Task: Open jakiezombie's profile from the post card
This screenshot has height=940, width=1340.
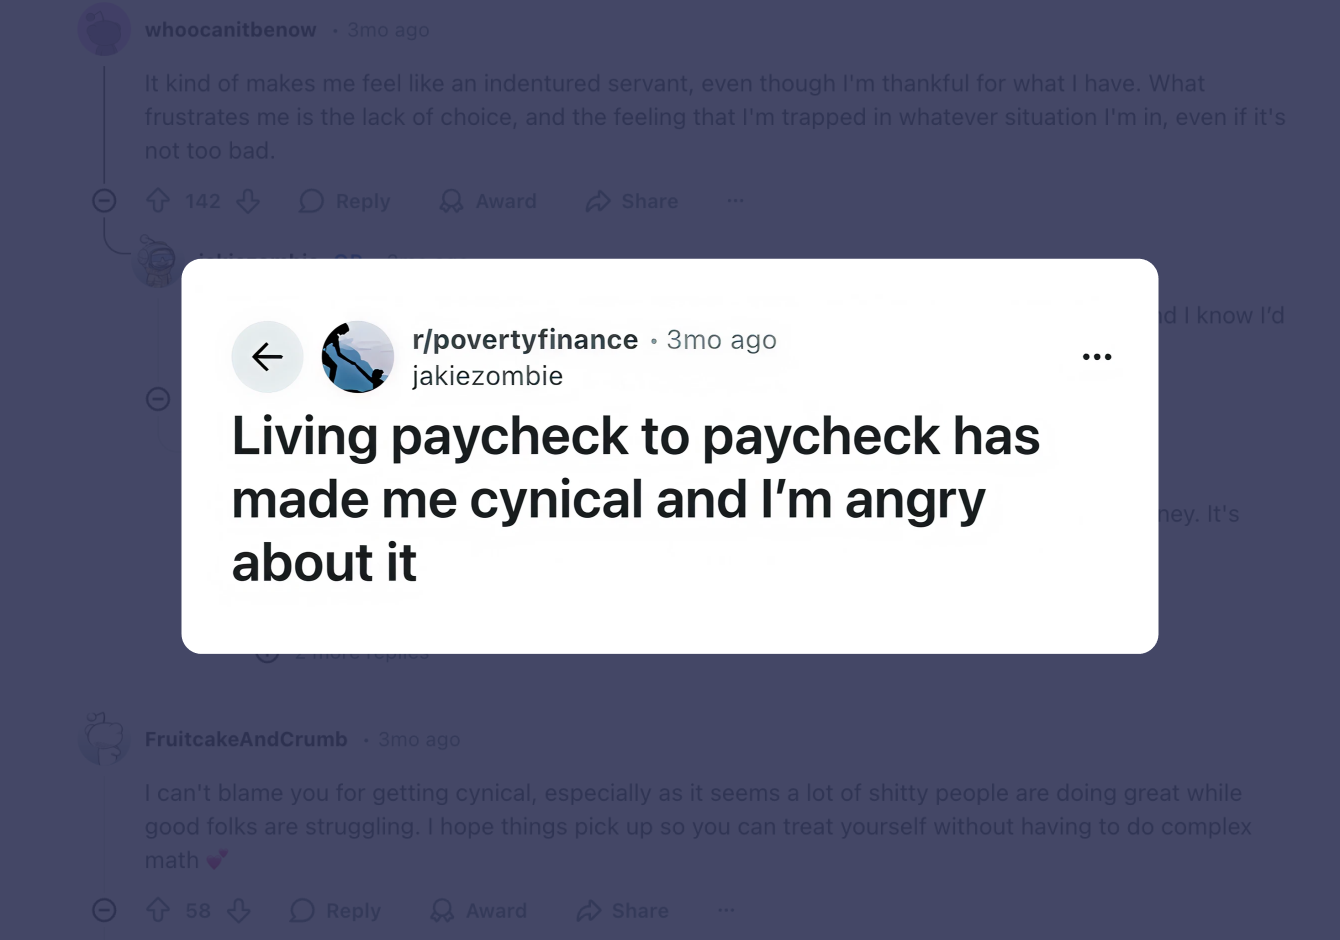Action: coord(487,376)
